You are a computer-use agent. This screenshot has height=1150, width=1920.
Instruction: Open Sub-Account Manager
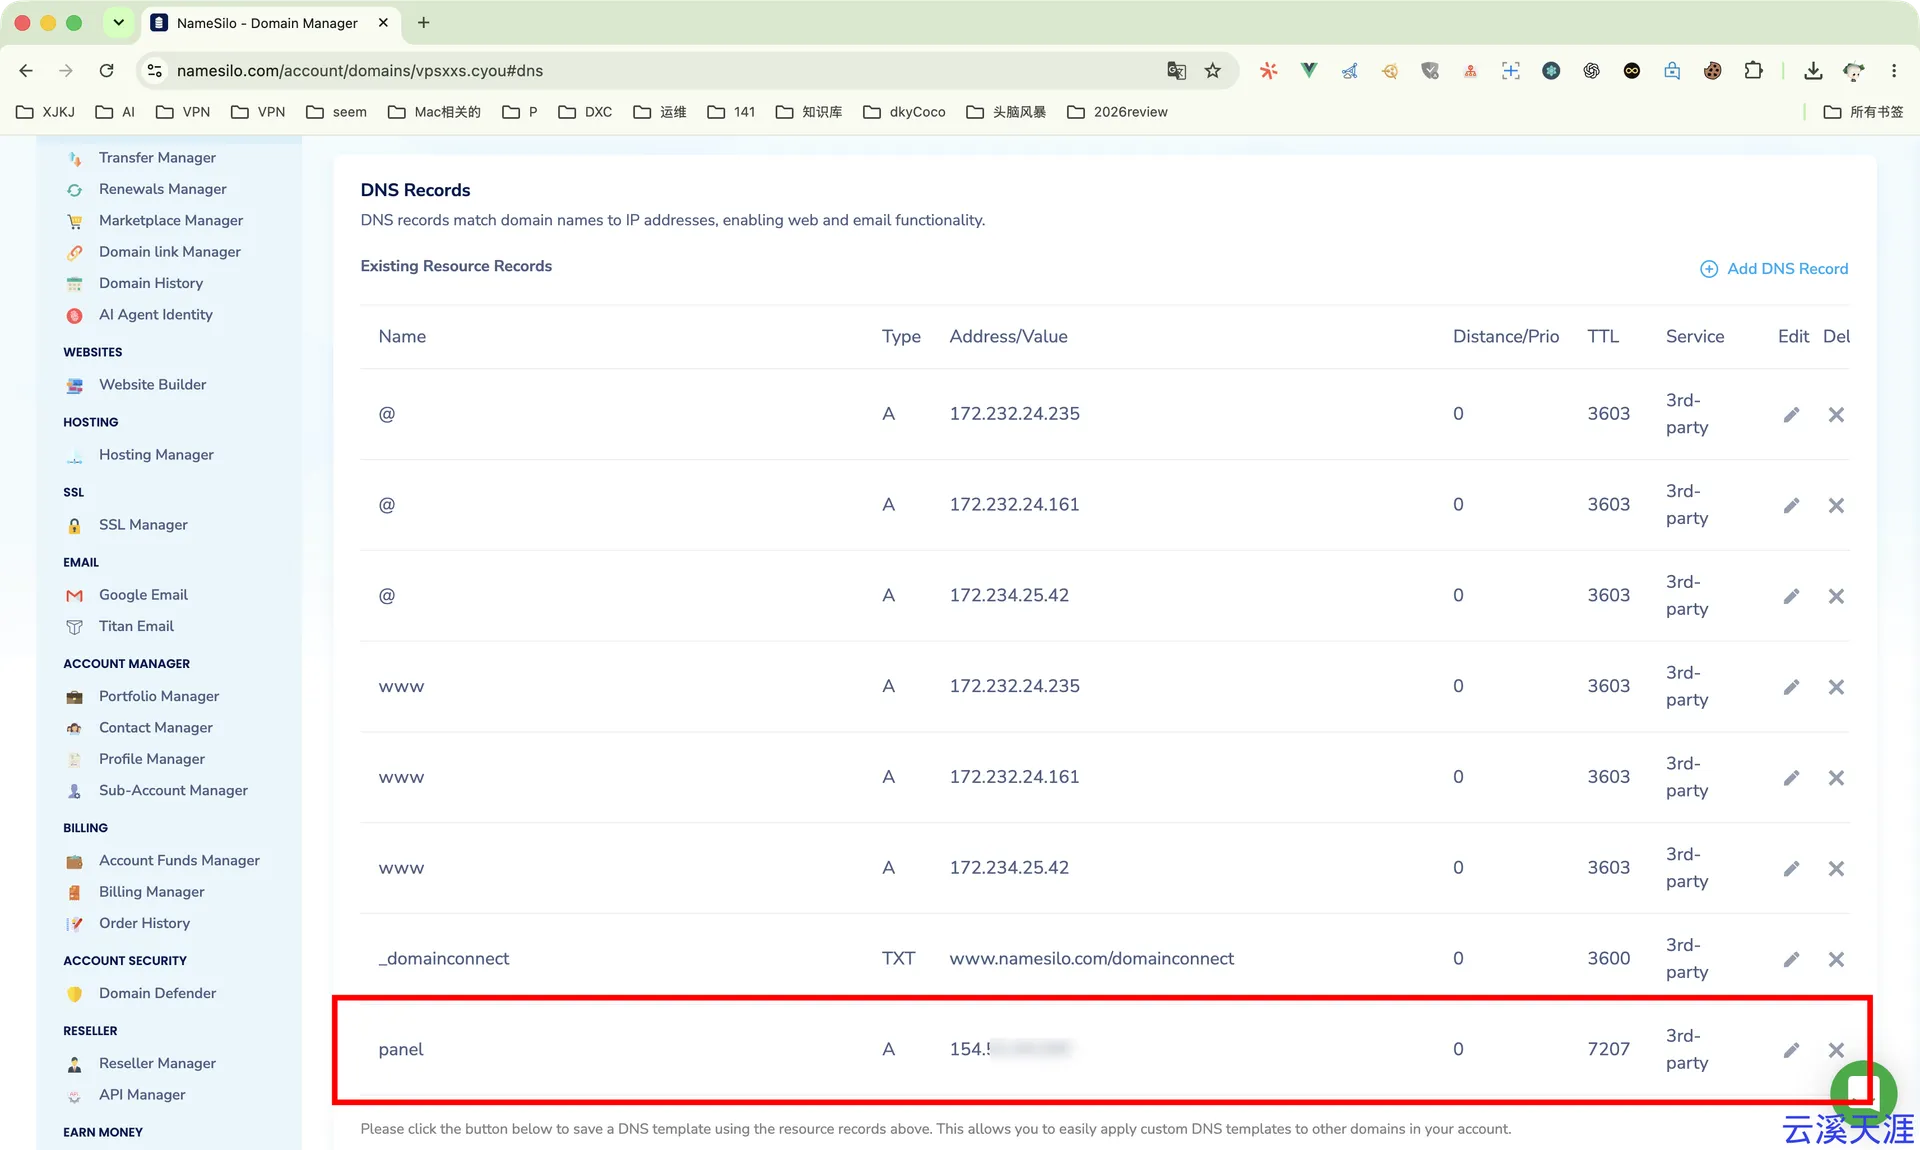coord(173,791)
